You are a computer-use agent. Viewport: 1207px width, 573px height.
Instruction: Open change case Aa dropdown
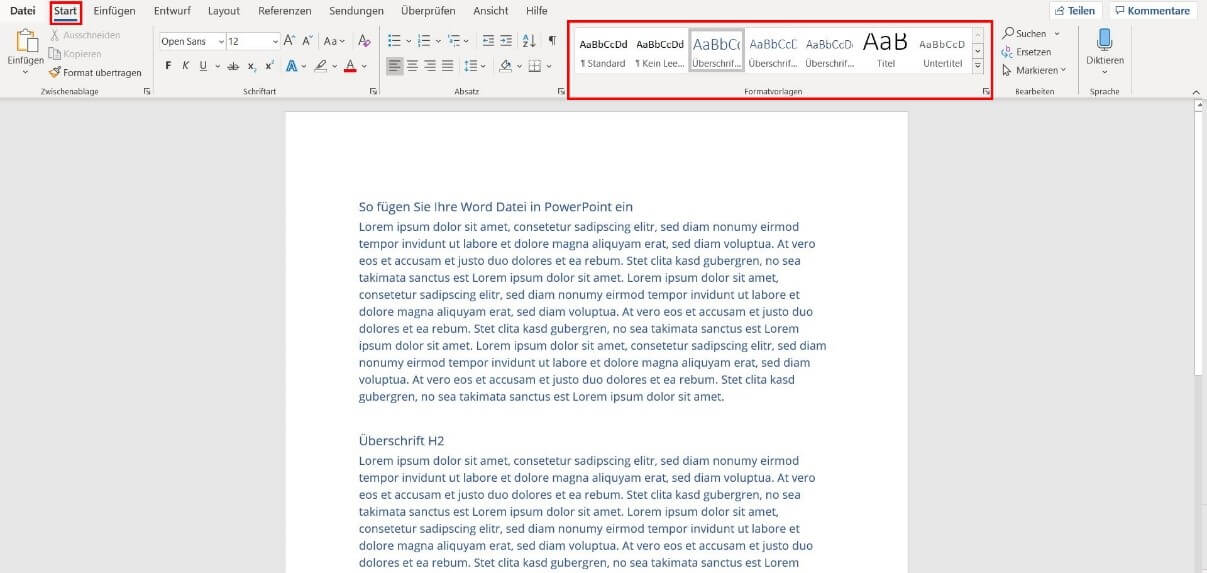(x=334, y=41)
